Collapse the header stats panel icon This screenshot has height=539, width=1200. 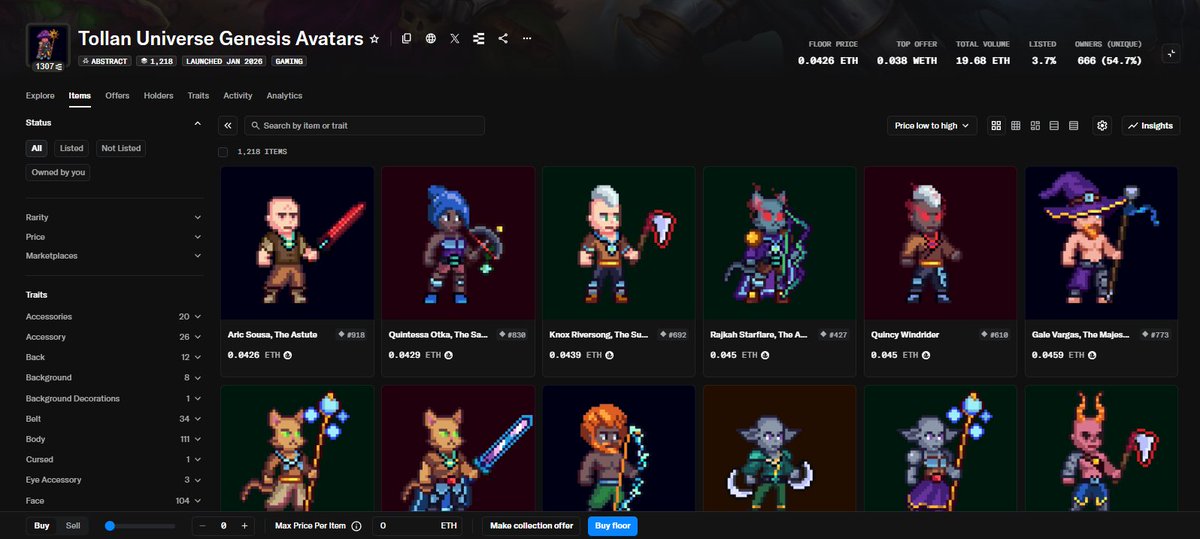point(1171,54)
